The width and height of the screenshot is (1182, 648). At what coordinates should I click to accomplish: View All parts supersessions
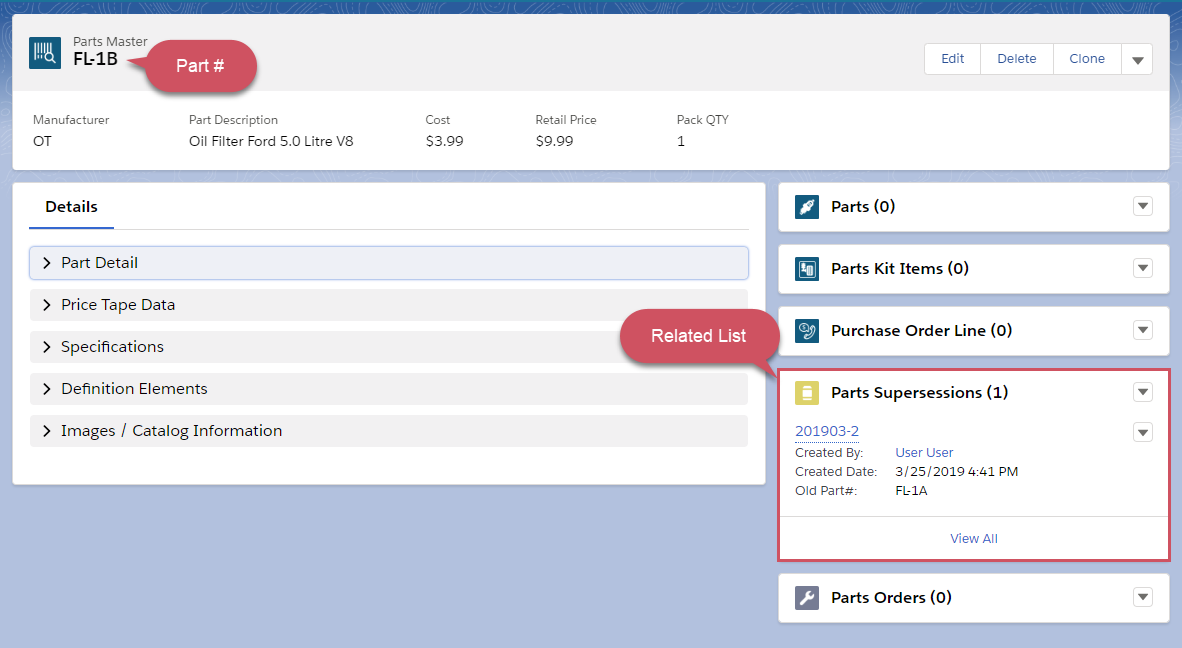(974, 538)
